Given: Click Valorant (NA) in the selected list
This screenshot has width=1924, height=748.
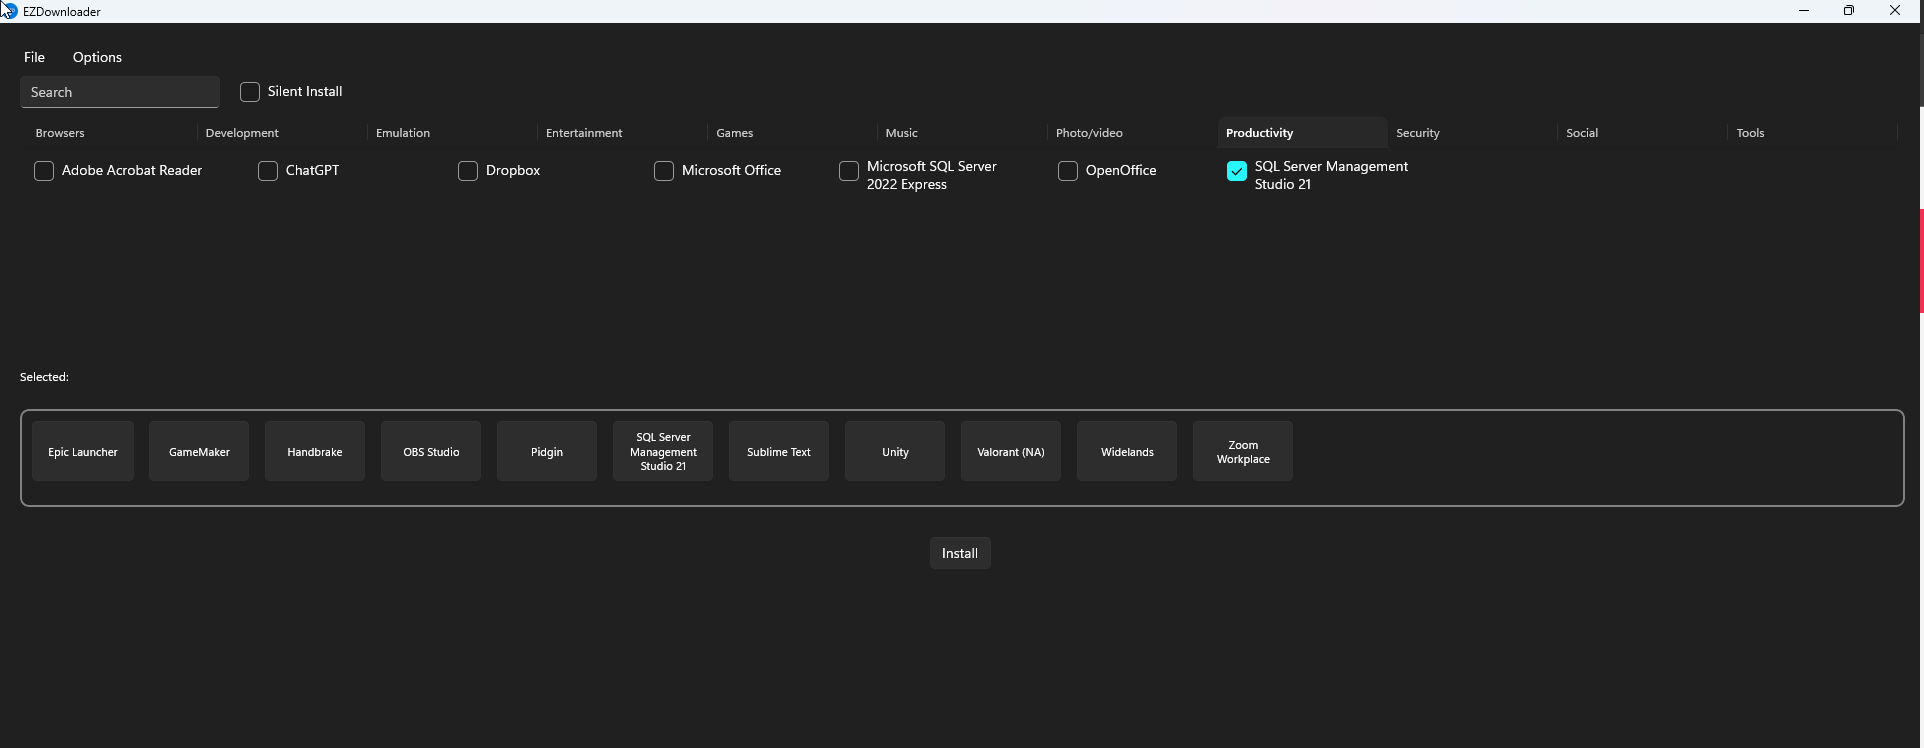Looking at the screenshot, I should pos(1011,451).
